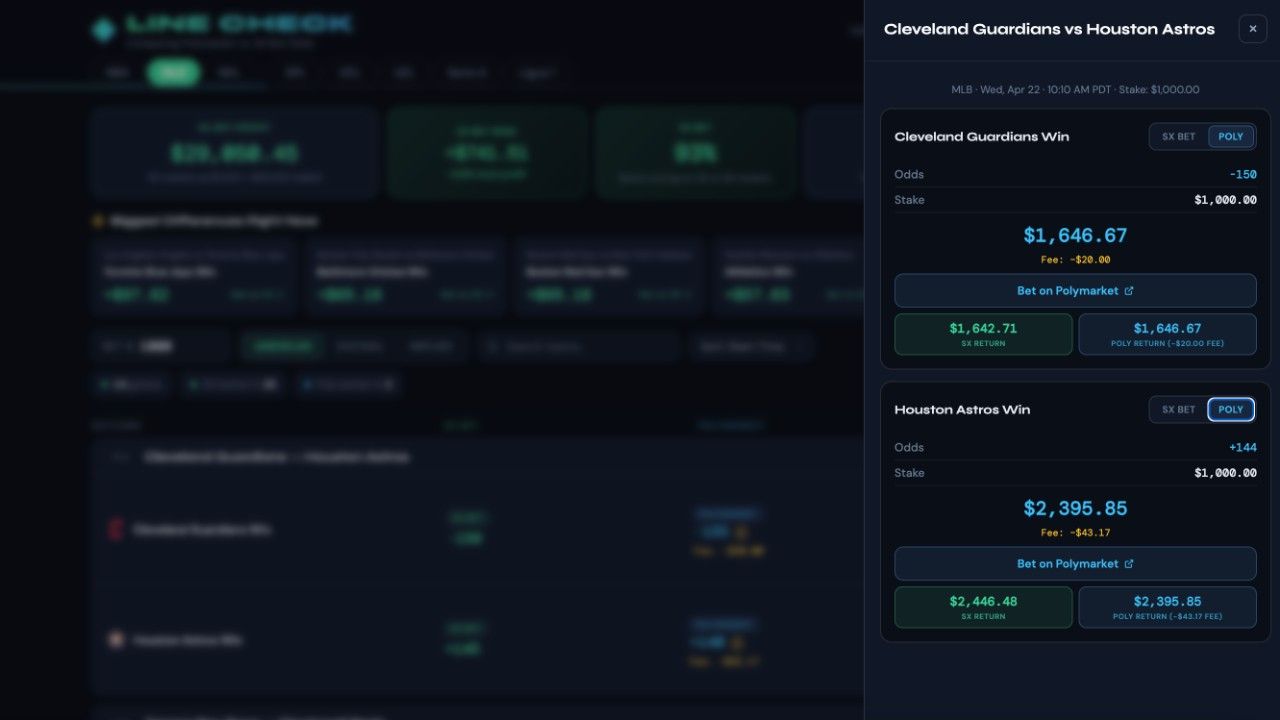Click Bet on Polymarket for Cleveland Guardians

tap(1075, 291)
